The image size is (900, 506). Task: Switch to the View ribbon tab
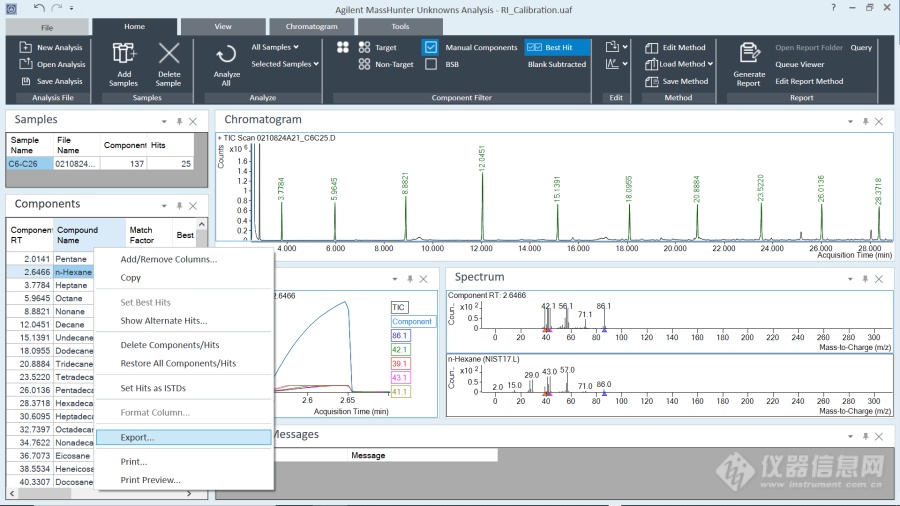point(223,26)
